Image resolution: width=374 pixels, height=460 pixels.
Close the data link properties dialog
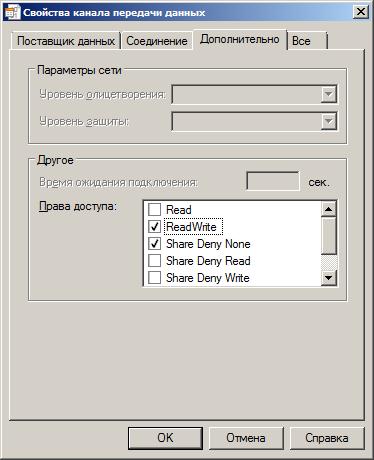point(361,12)
